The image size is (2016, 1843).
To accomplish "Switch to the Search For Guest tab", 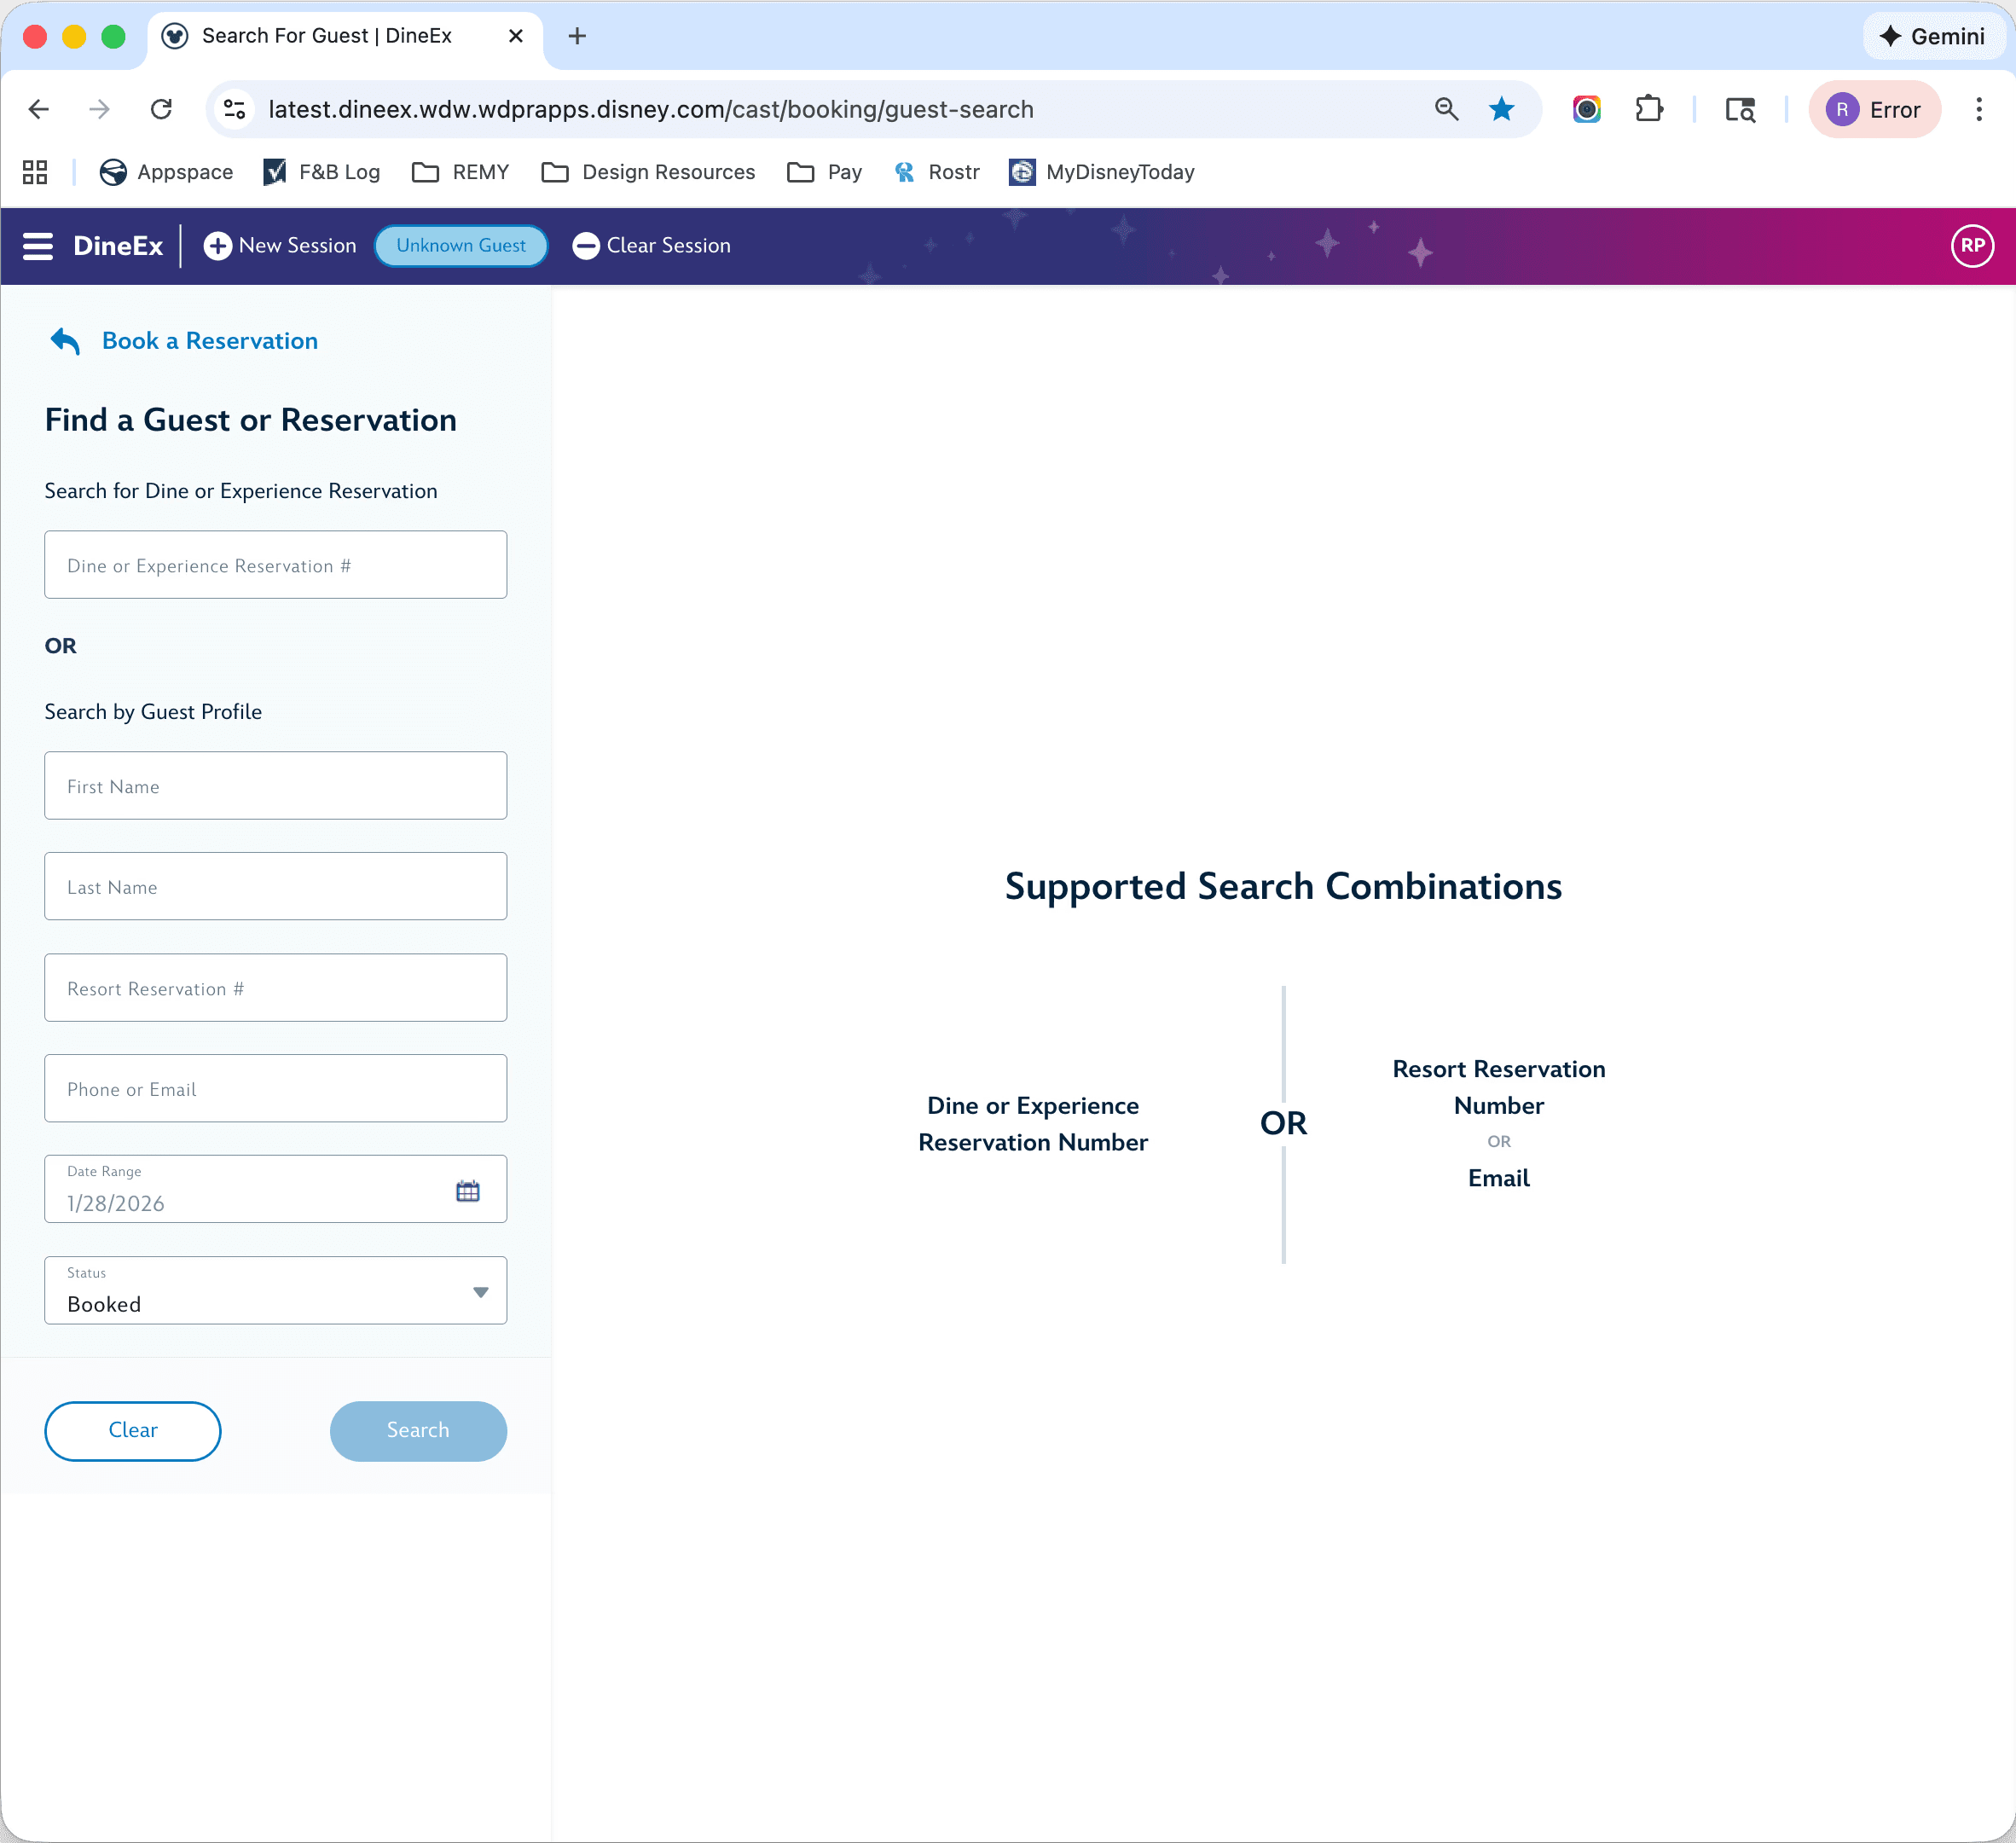I will (x=330, y=35).
